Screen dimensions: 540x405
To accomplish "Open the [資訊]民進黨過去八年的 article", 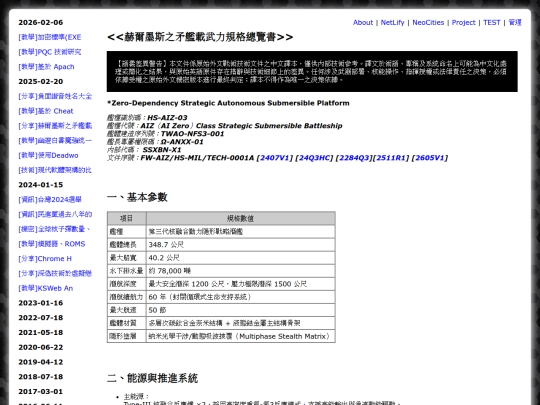I will [55, 214].
